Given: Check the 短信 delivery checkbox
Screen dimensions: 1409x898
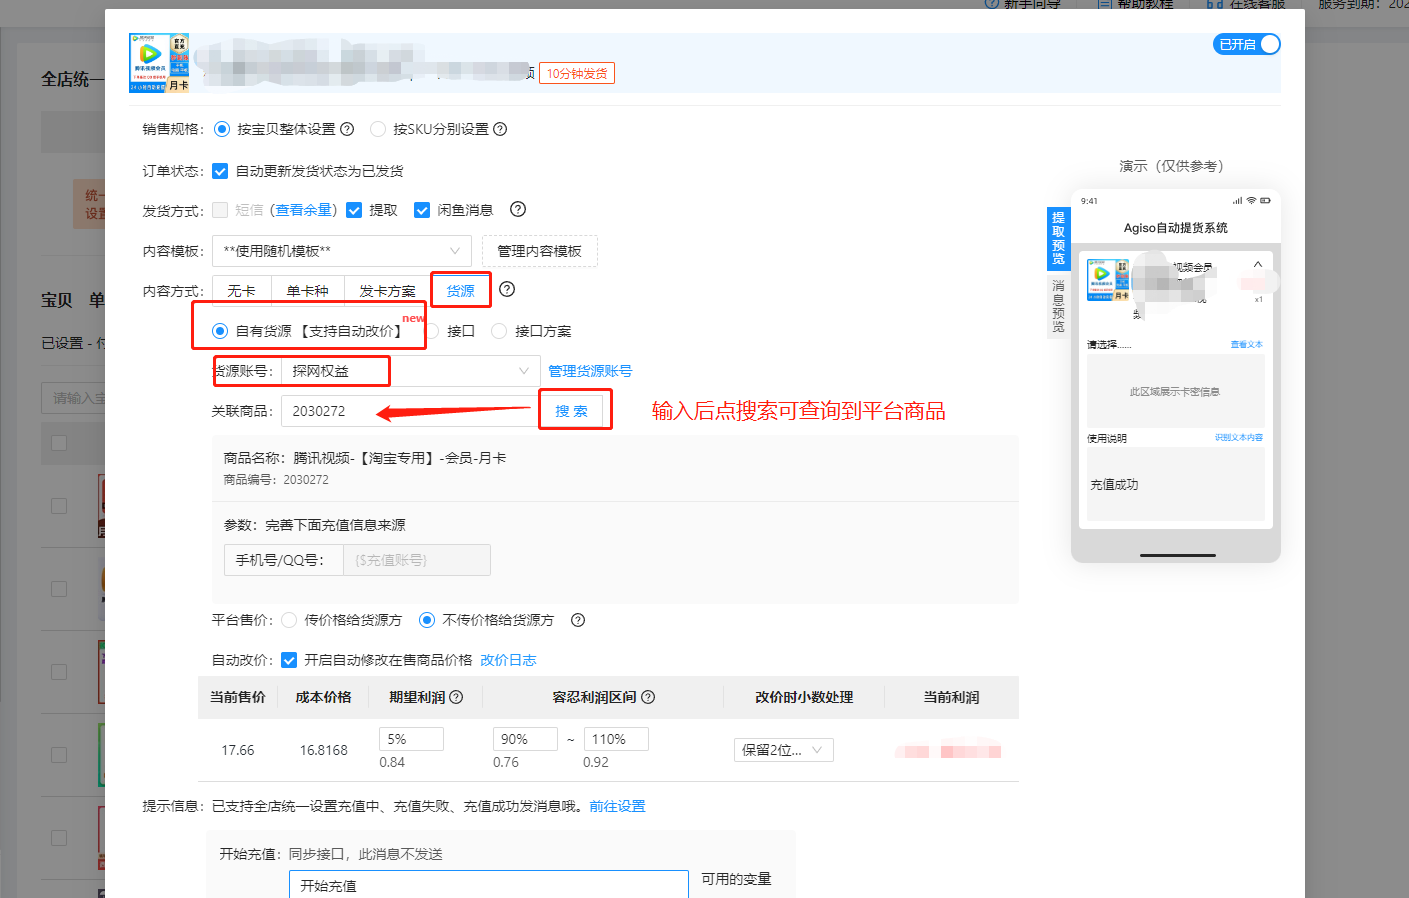Looking at the screenshot, I should tap(220, 210).
